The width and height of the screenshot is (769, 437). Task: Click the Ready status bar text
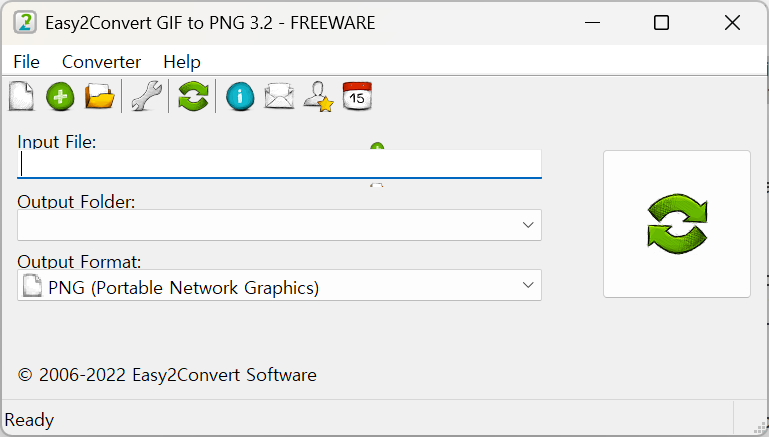[x=30, y=420]
